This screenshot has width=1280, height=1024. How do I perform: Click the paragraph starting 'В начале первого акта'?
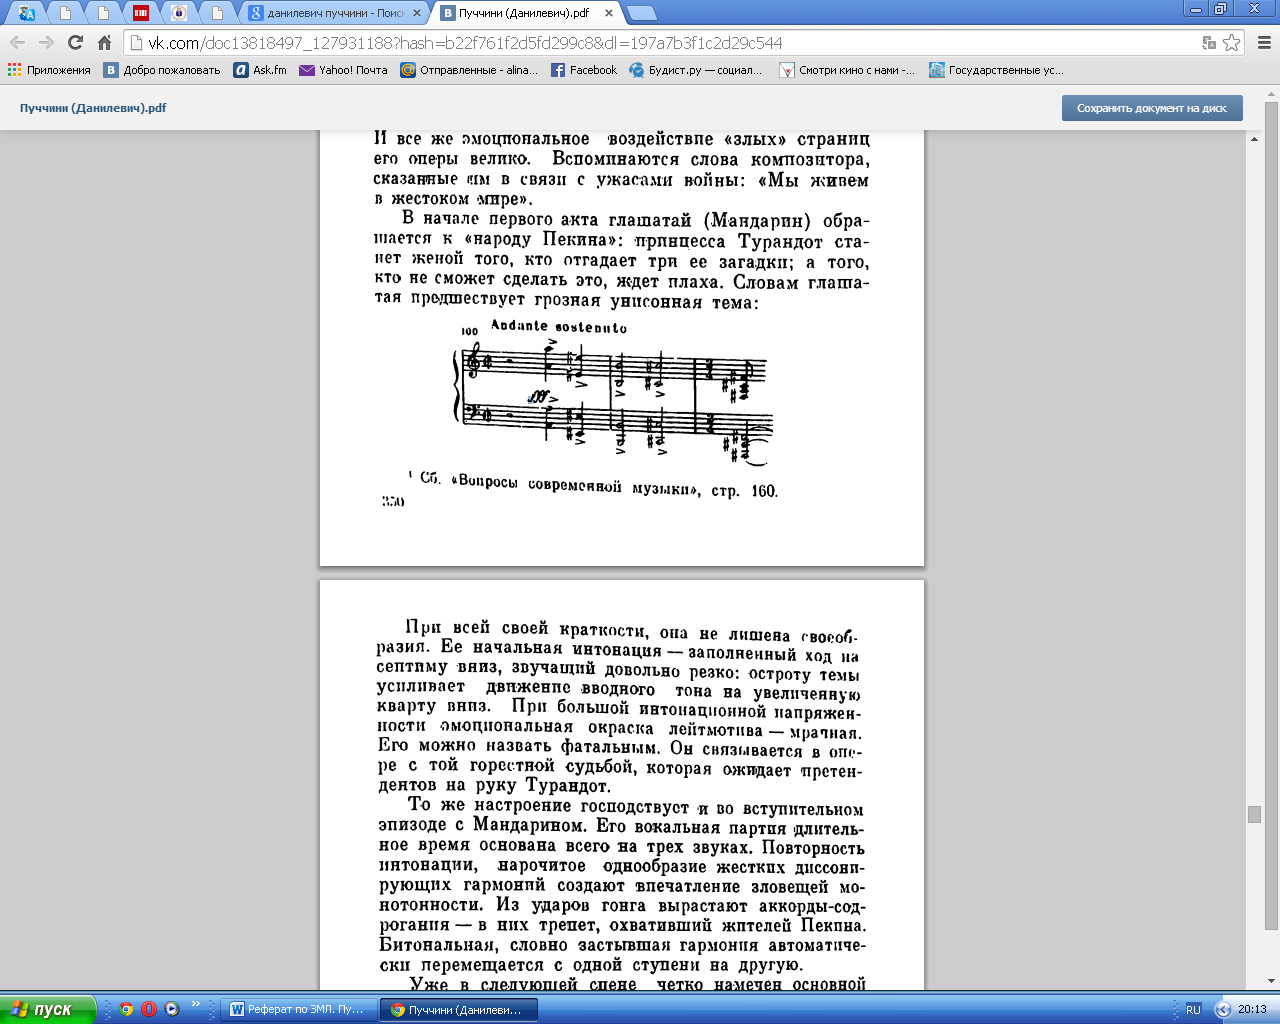tap(621, 261)
